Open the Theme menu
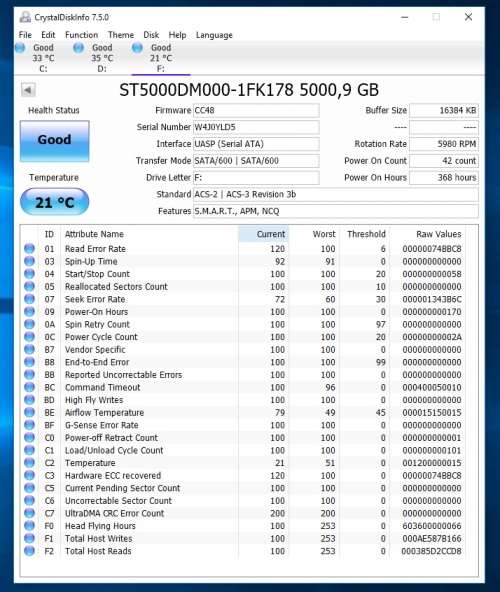 [x=121, y=35]
